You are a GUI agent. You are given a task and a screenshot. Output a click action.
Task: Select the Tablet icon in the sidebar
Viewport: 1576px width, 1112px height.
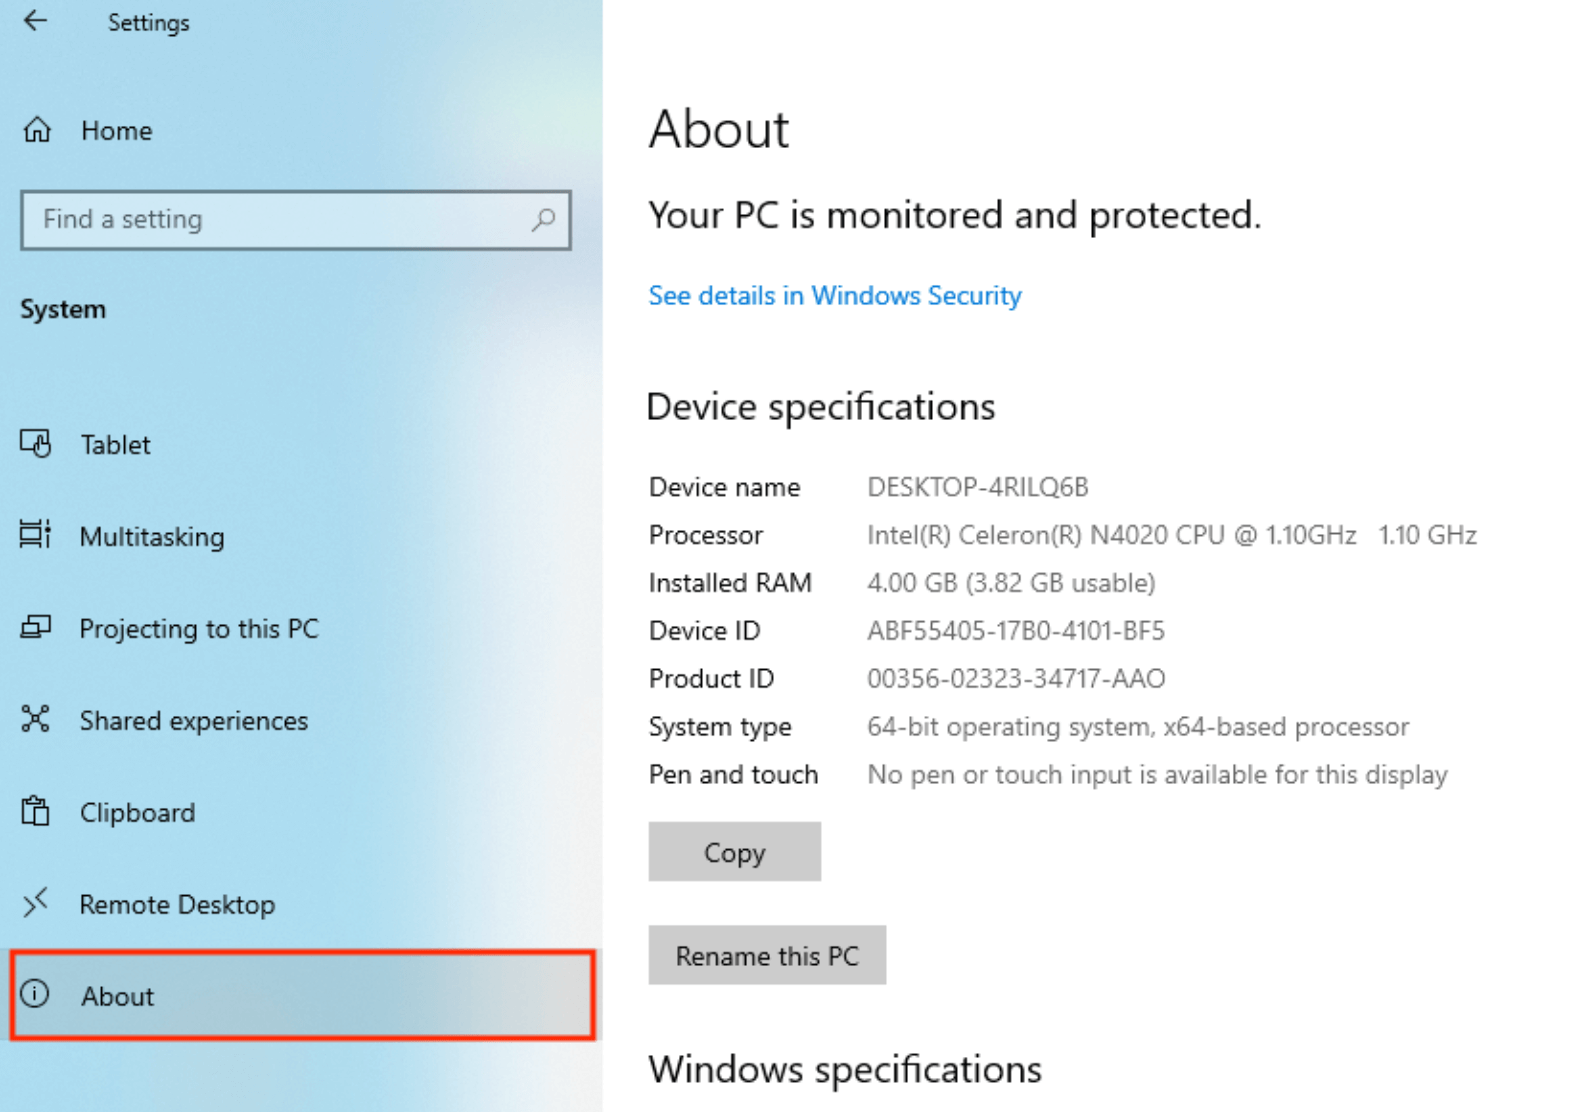34,444
